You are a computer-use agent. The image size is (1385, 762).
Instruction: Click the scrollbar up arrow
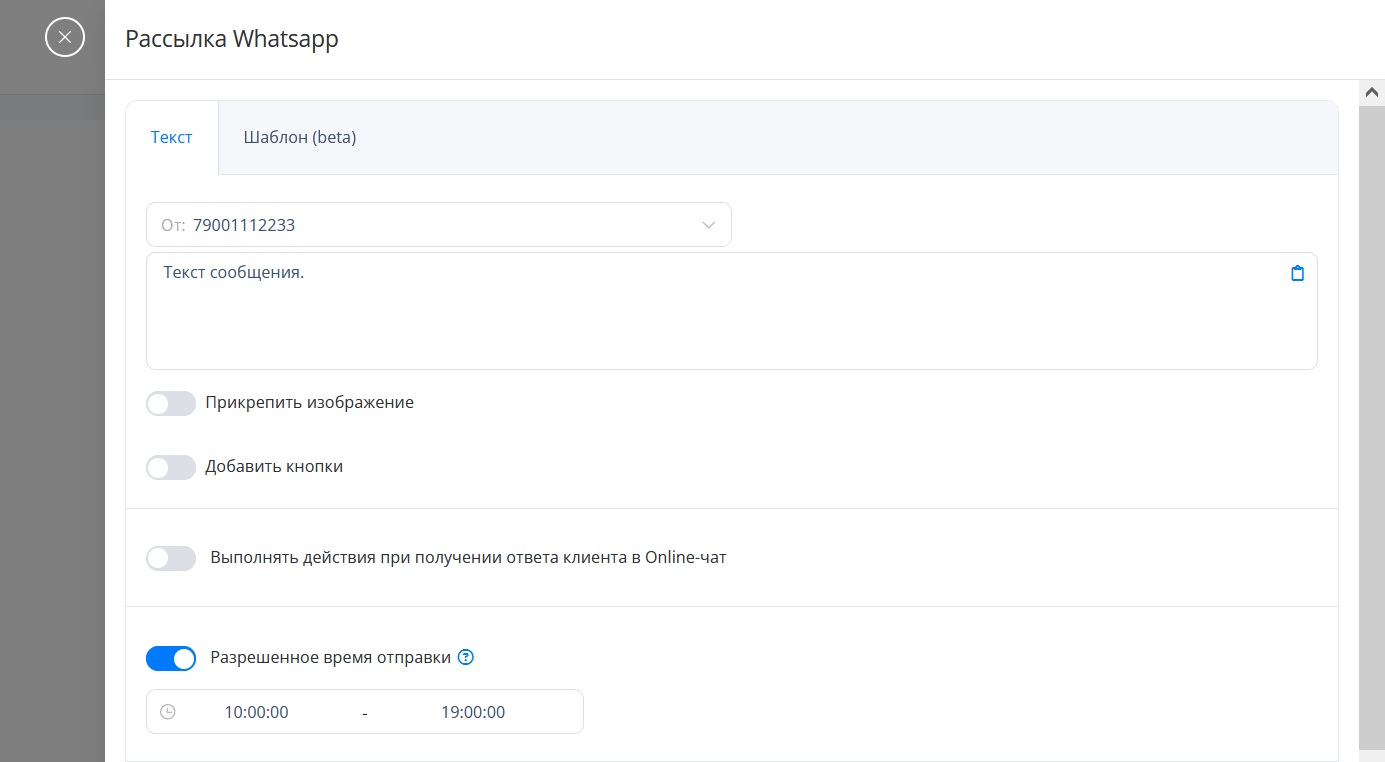pos(1371,91)
